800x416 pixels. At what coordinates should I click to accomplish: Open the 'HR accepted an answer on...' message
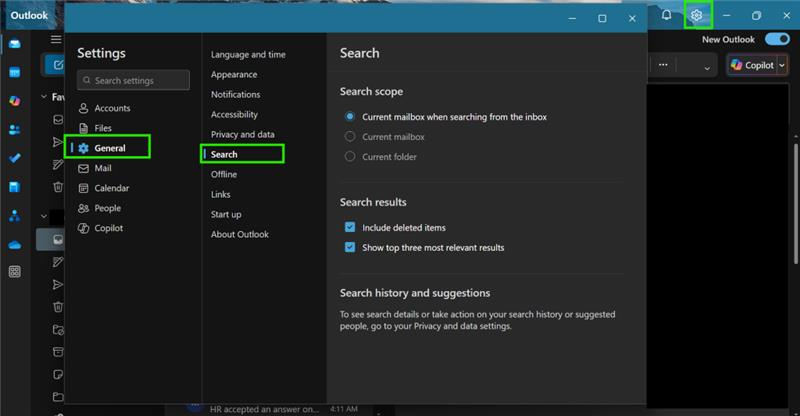click(x=264, y=409)
